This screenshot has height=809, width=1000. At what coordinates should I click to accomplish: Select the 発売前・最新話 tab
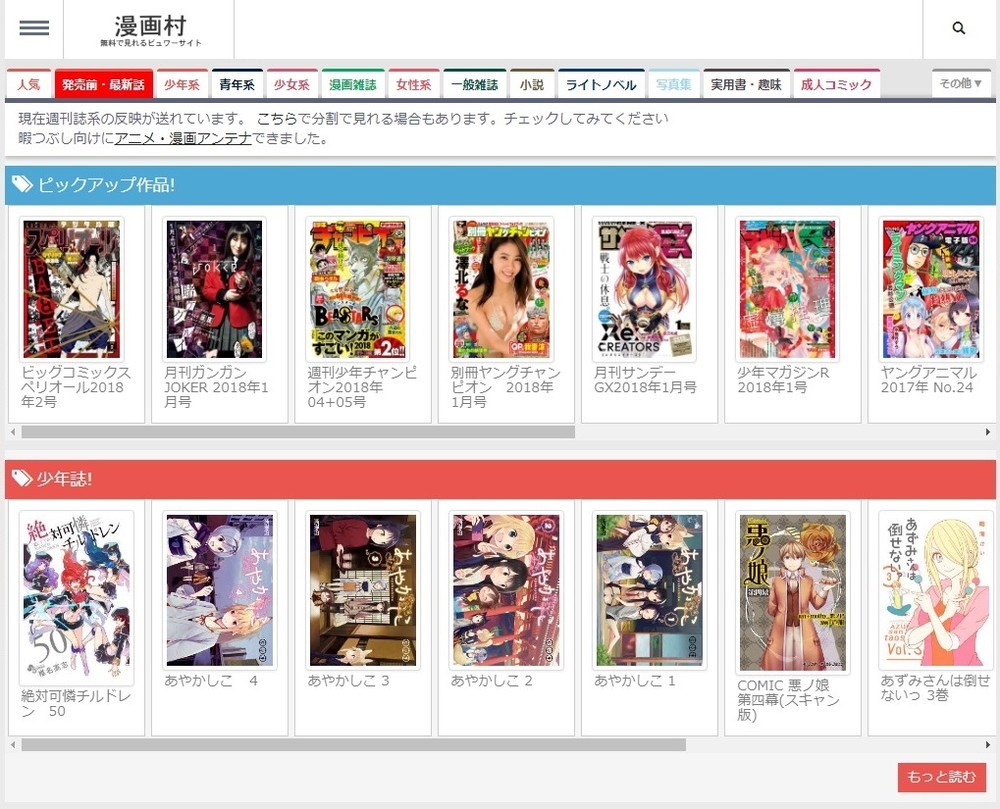pos(103,84)
